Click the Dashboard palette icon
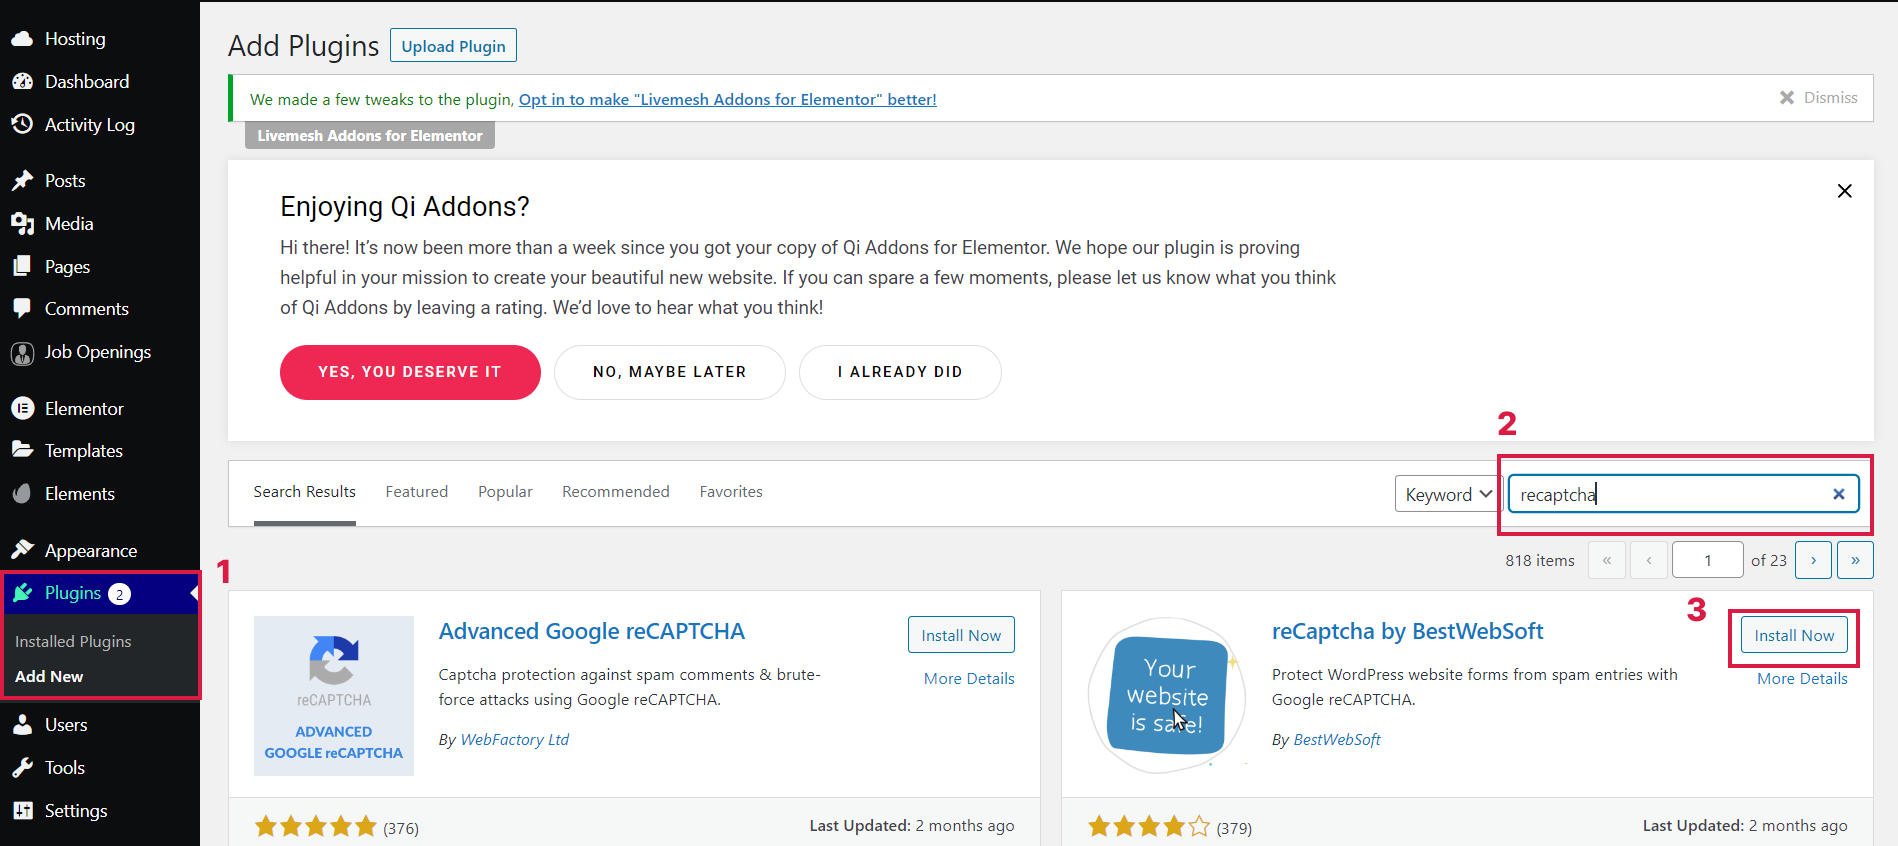 [22, 82]
